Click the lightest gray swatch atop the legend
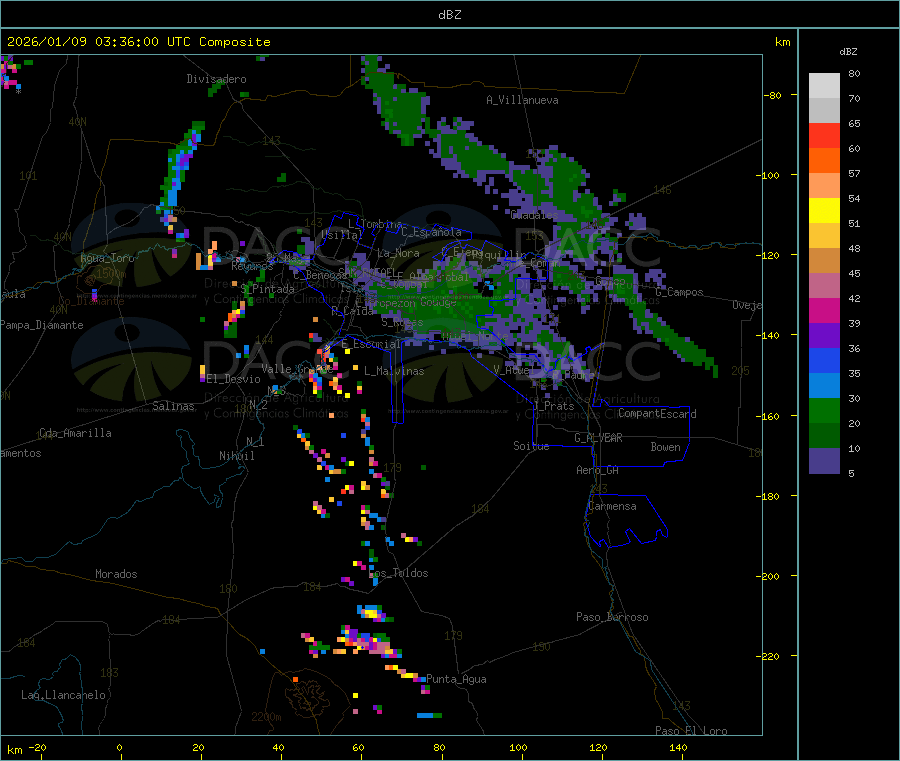 coord(824,85)
